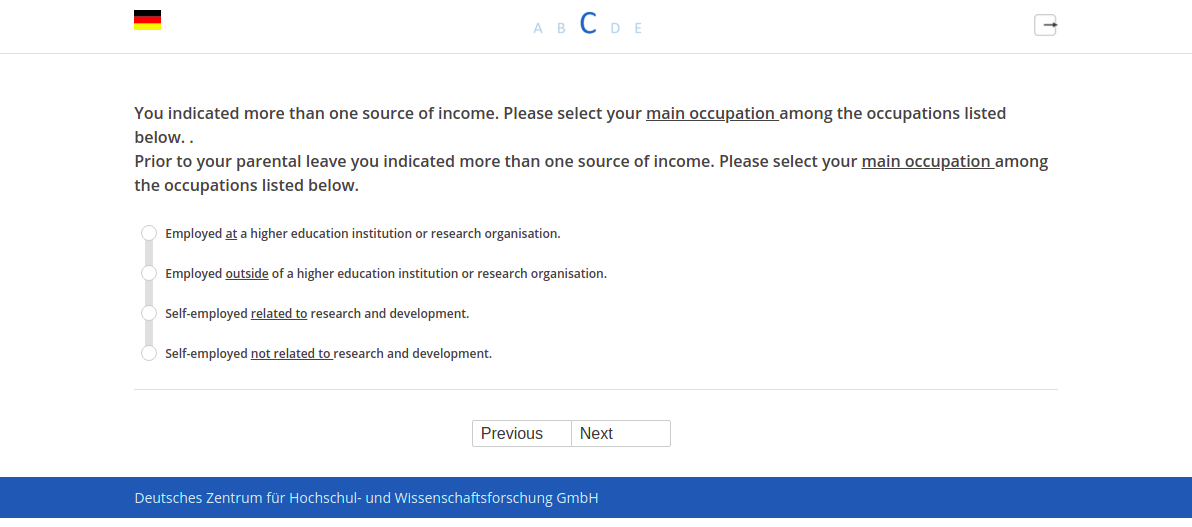Image resolution: width=1192 pixels, height=527 pixels.
Task: Choose radio self-employed related to research
Action: click(x=149, y=313)
